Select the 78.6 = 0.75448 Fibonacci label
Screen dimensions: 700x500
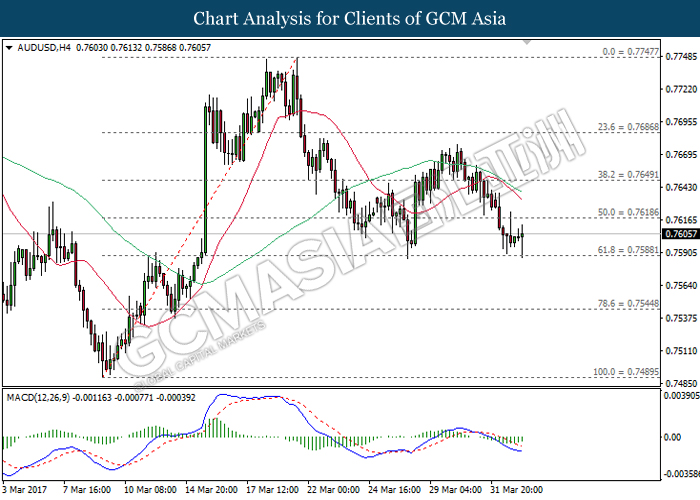coord(628,304)
